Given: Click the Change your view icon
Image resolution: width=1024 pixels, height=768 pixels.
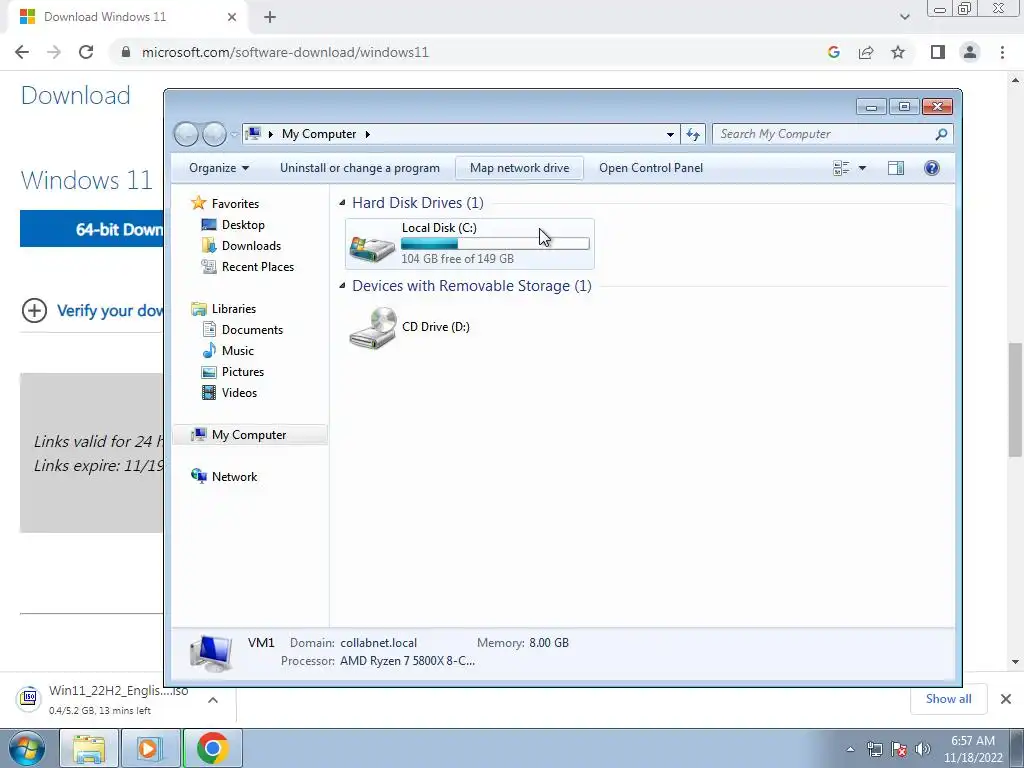Looking at the screenshot, I should point(841,168).
